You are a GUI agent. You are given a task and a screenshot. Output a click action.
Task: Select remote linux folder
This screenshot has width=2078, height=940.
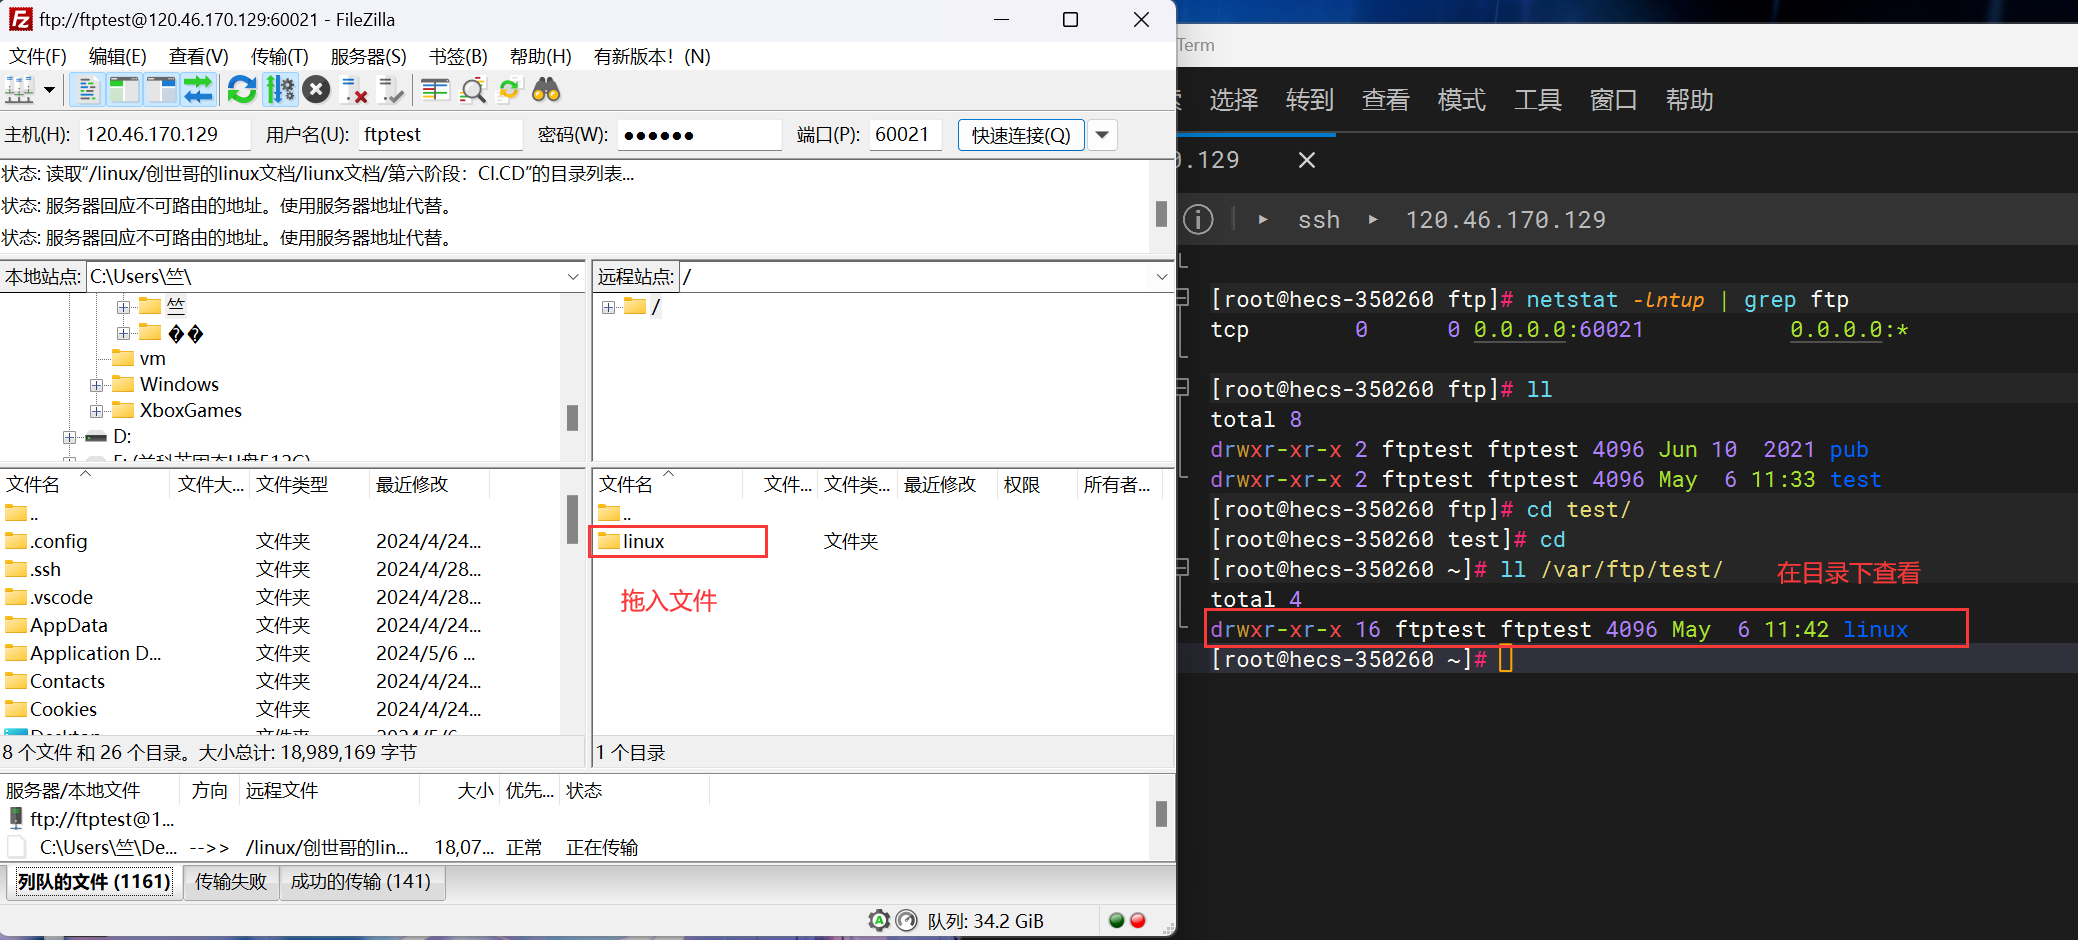pyautogui.click(x=643, y=541)
